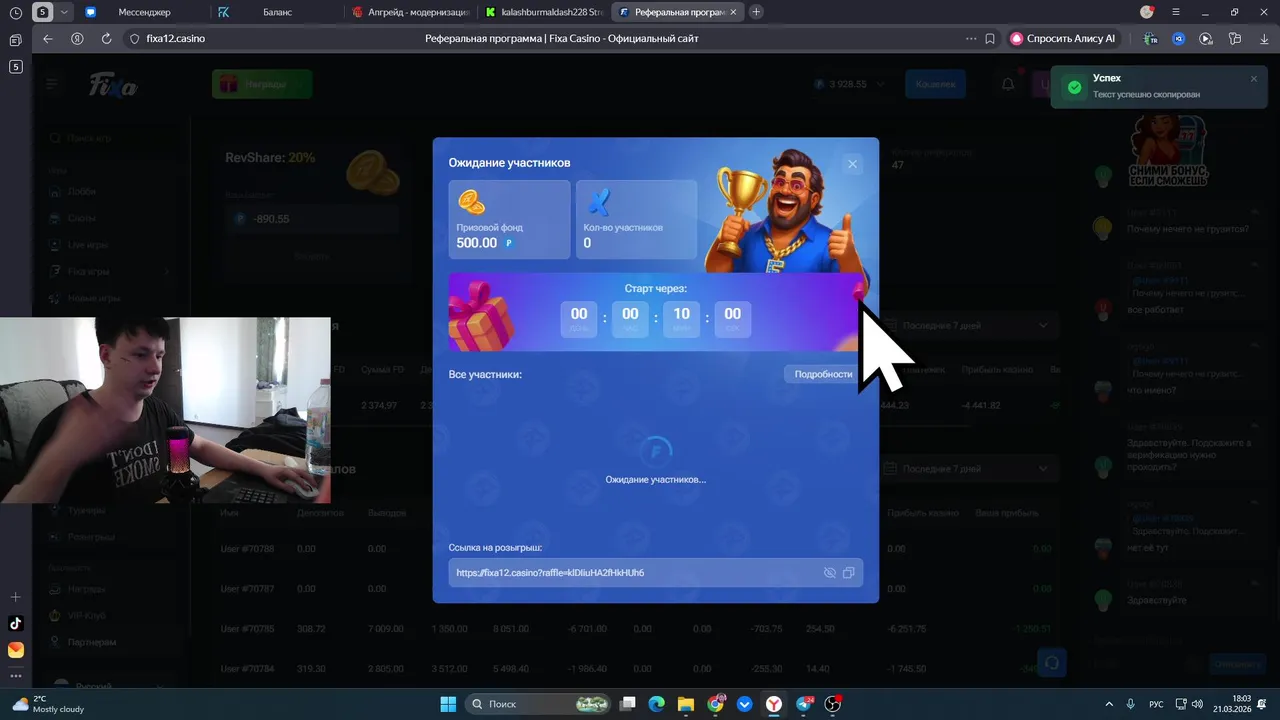Click the green success checkmark icon

click(1074, 87)
